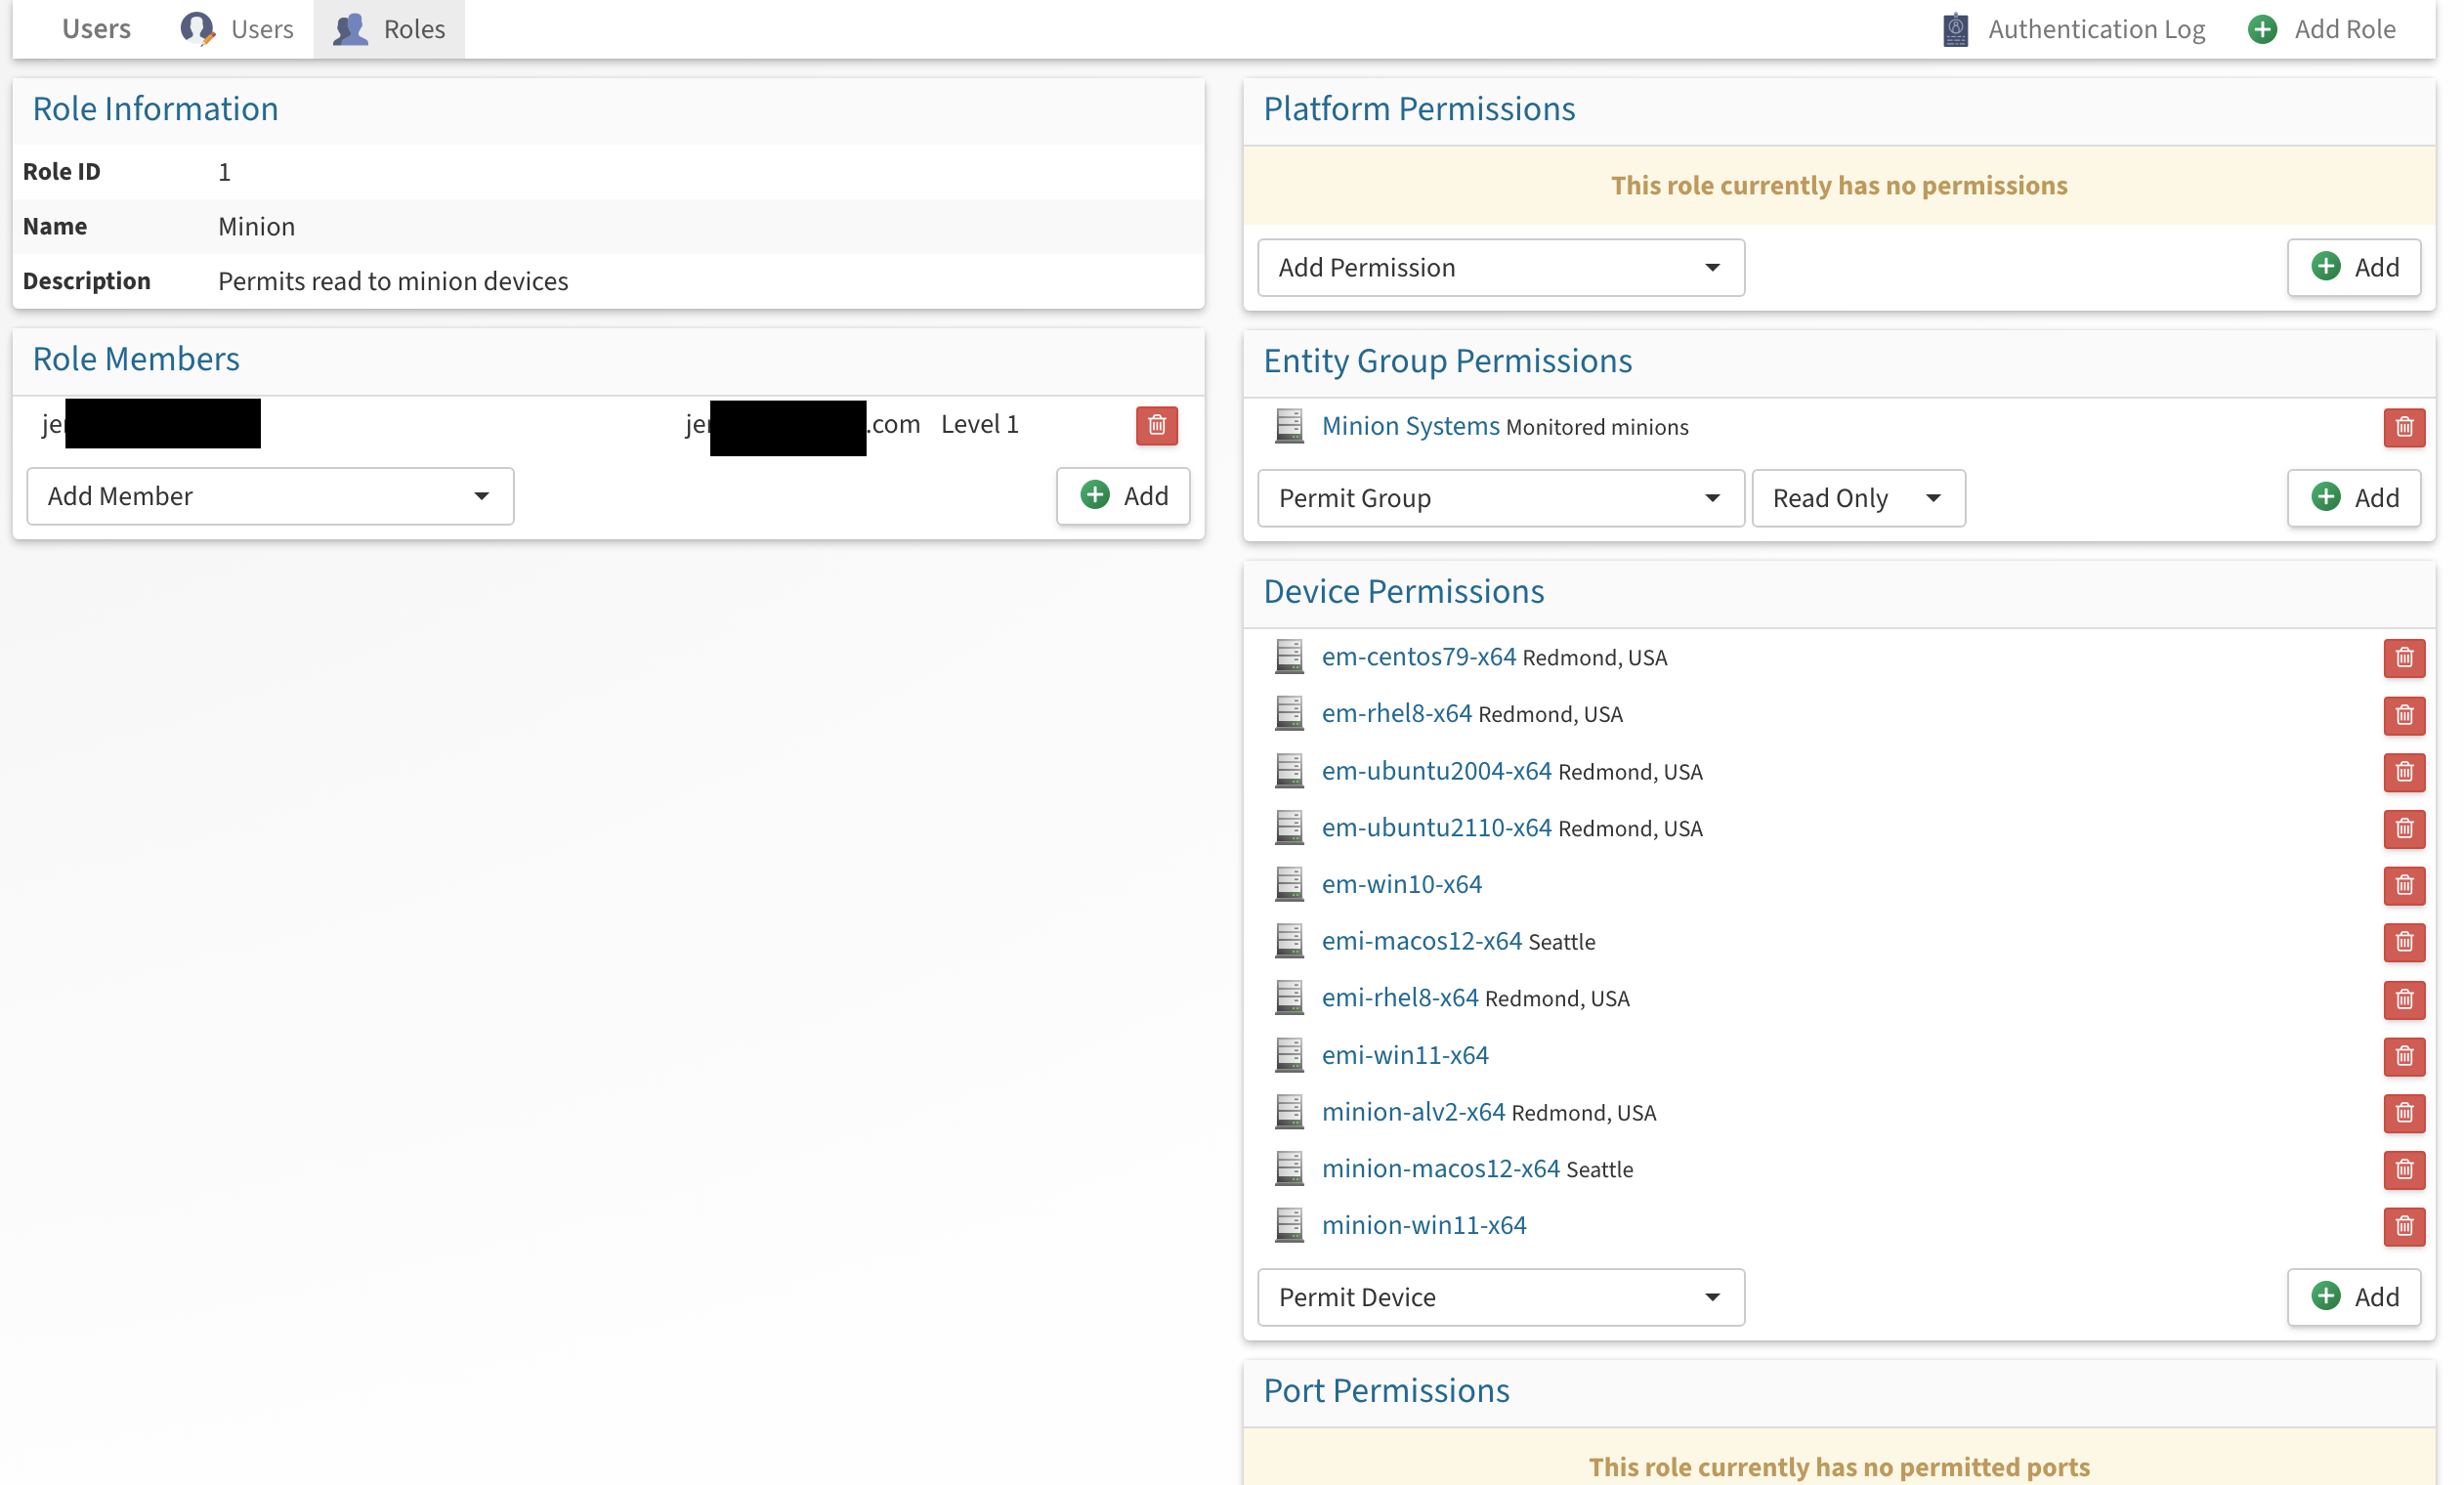Viewport: 2464px width, 1485px height.
Task: Click Add button in Device Permissions
Action: pos(2353,1297)
